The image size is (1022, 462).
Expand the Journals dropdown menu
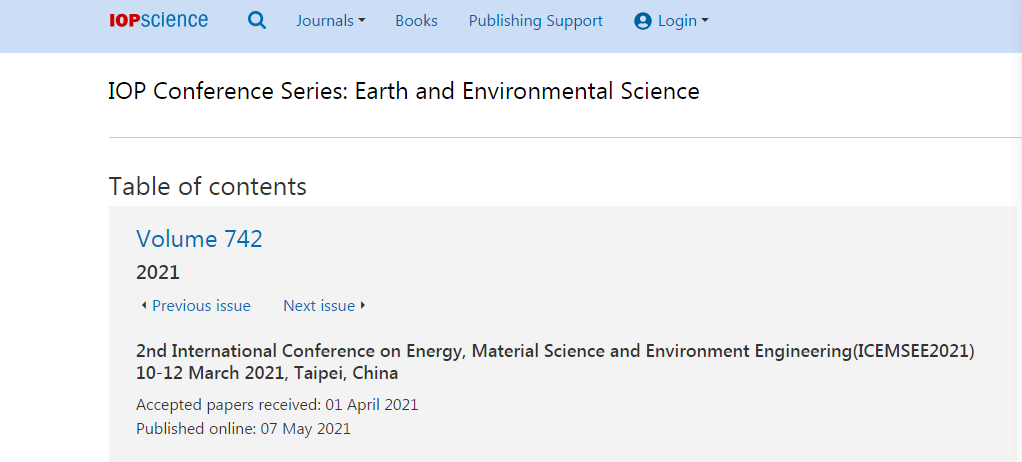click(x=330, y=21)
